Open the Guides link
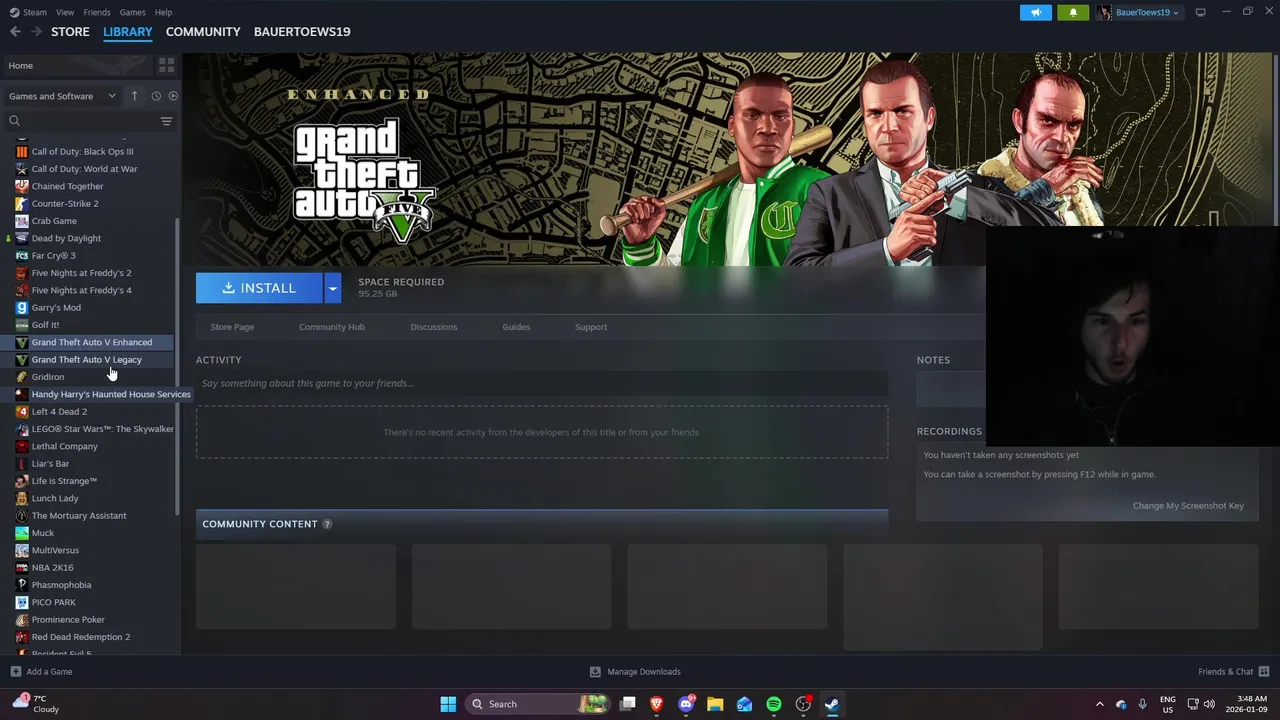Image resolution: width=1280 pixels, height=720 pixels. tap(516, 327)
